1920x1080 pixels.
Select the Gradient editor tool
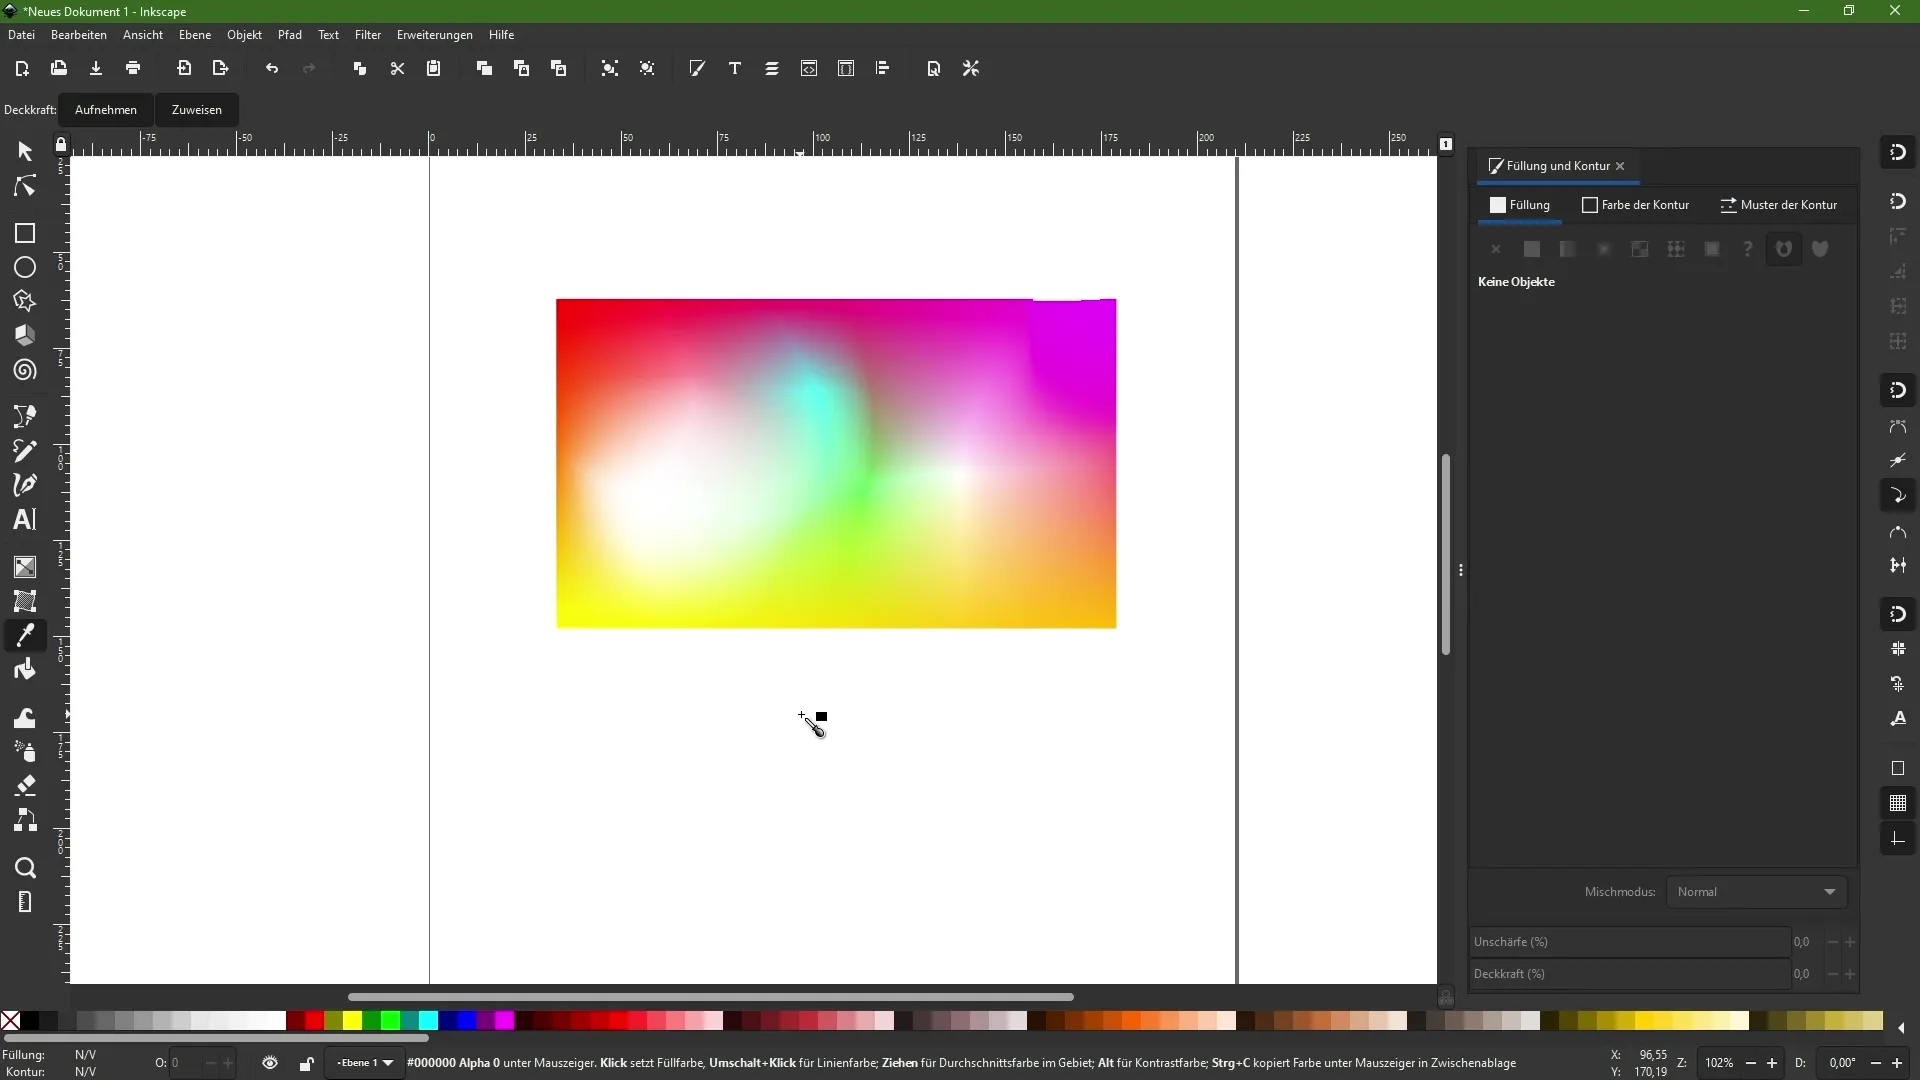[x=24, y=568]
